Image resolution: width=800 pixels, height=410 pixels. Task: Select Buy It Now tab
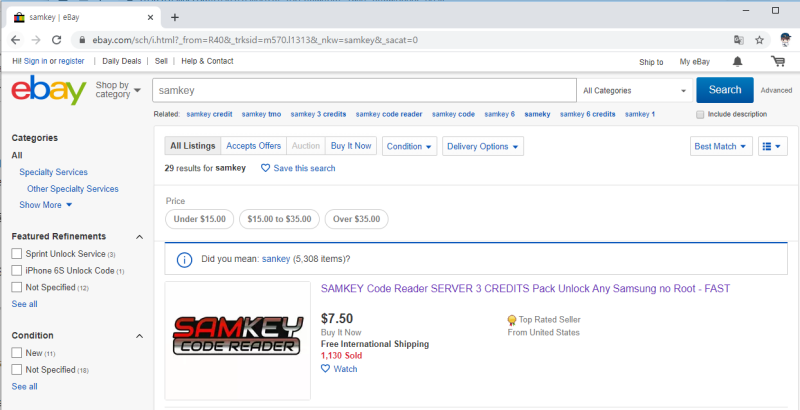click(351, 146)
